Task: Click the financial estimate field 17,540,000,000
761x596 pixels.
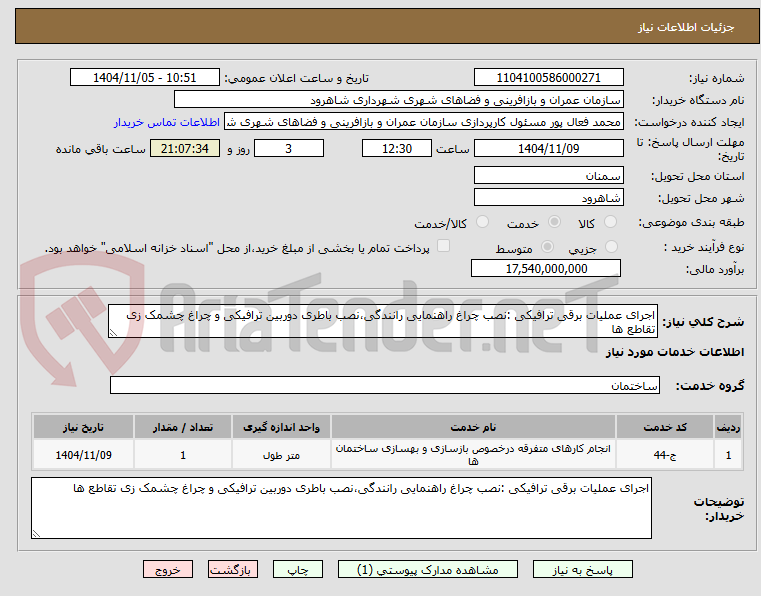Action: [546, 268]
